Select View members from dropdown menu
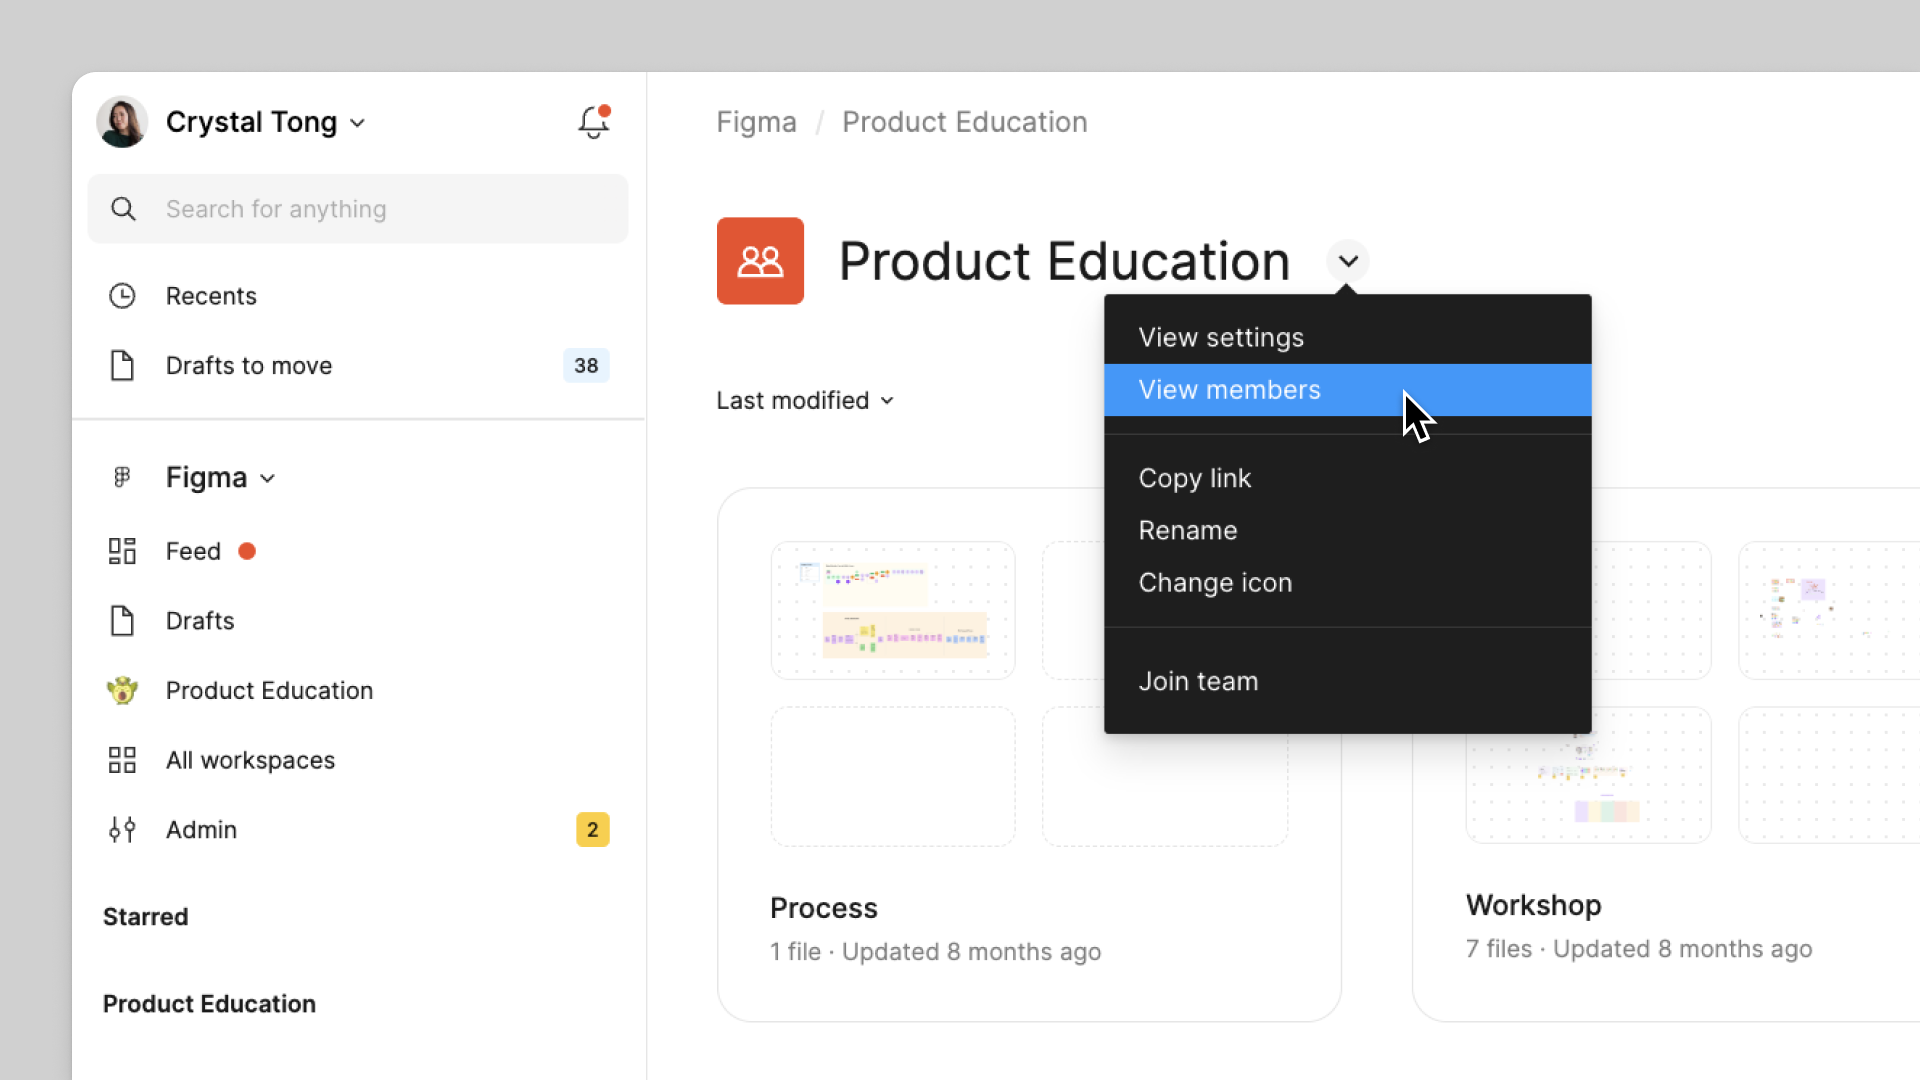 (x=1348, y=389)
